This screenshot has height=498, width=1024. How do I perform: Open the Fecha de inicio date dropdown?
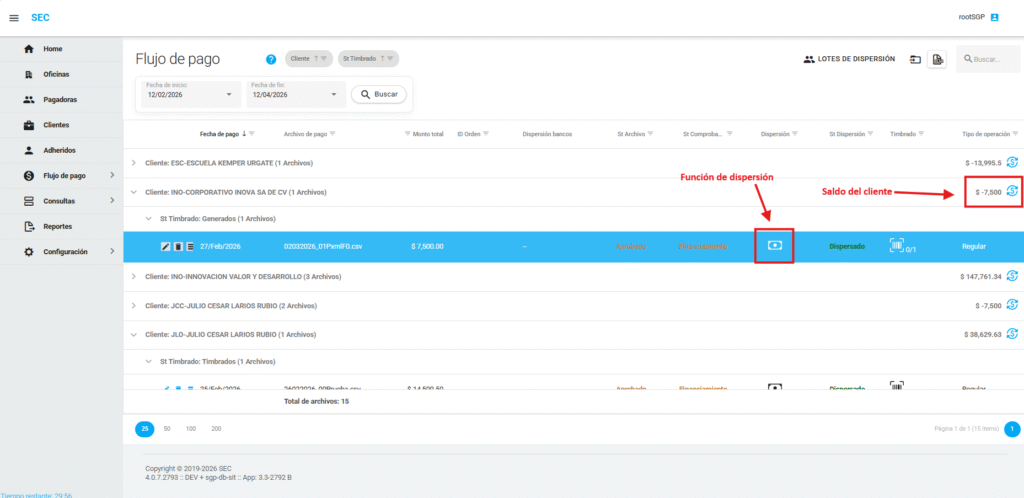pos(228,95)
